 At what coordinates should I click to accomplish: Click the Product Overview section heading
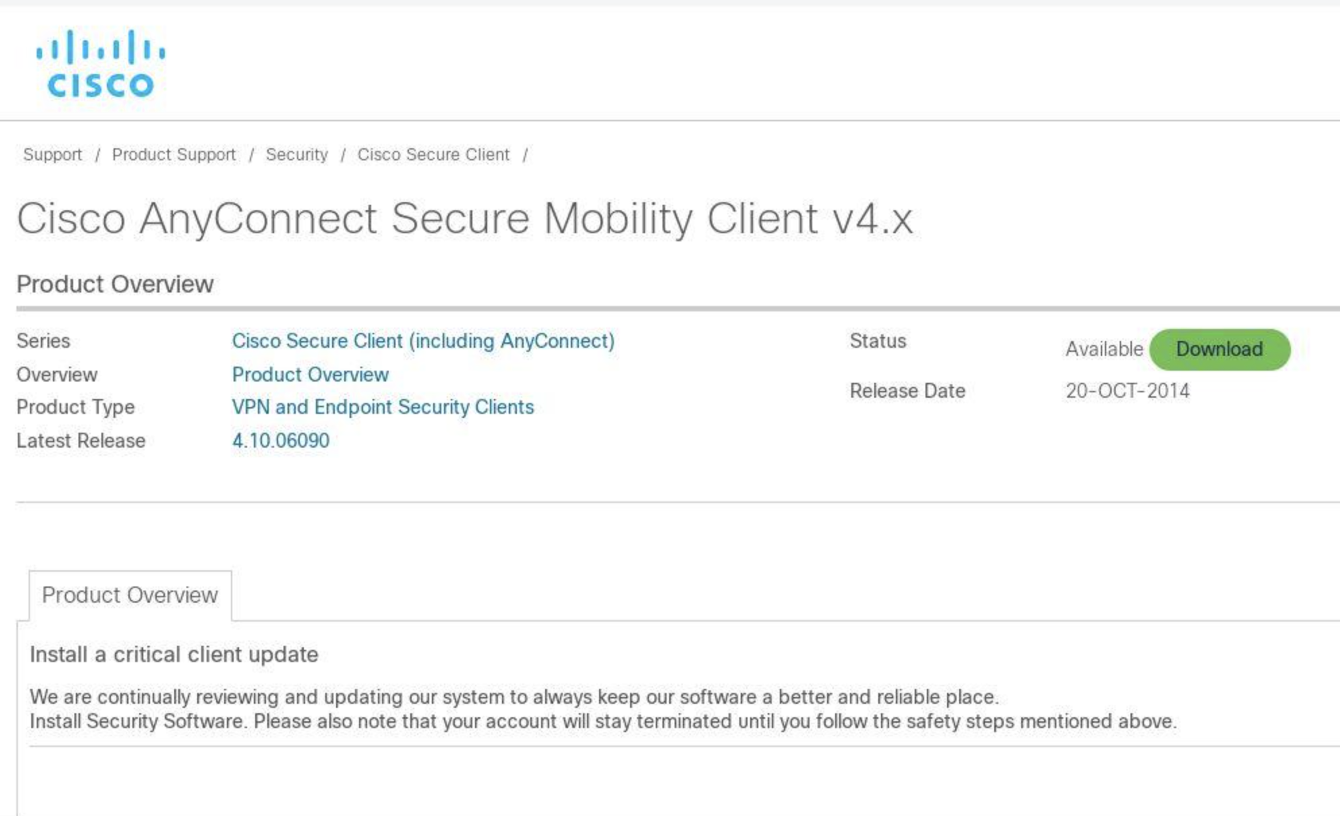coord(115,284)
